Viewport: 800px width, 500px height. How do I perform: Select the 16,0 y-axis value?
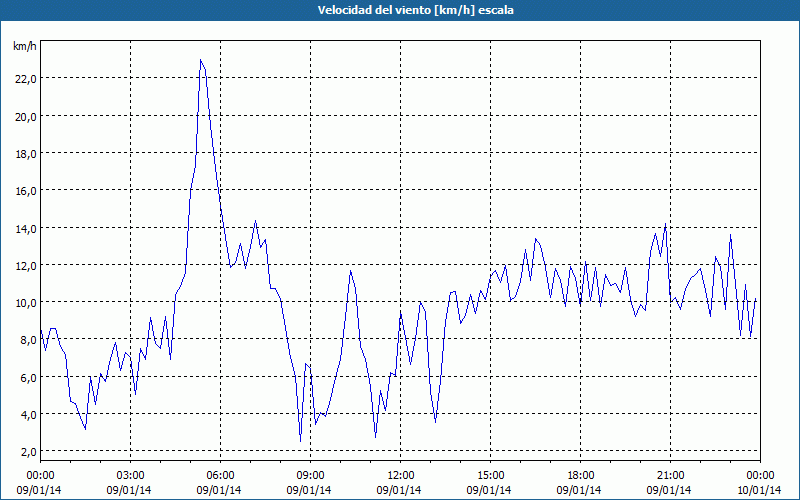[x=26, y=191]
